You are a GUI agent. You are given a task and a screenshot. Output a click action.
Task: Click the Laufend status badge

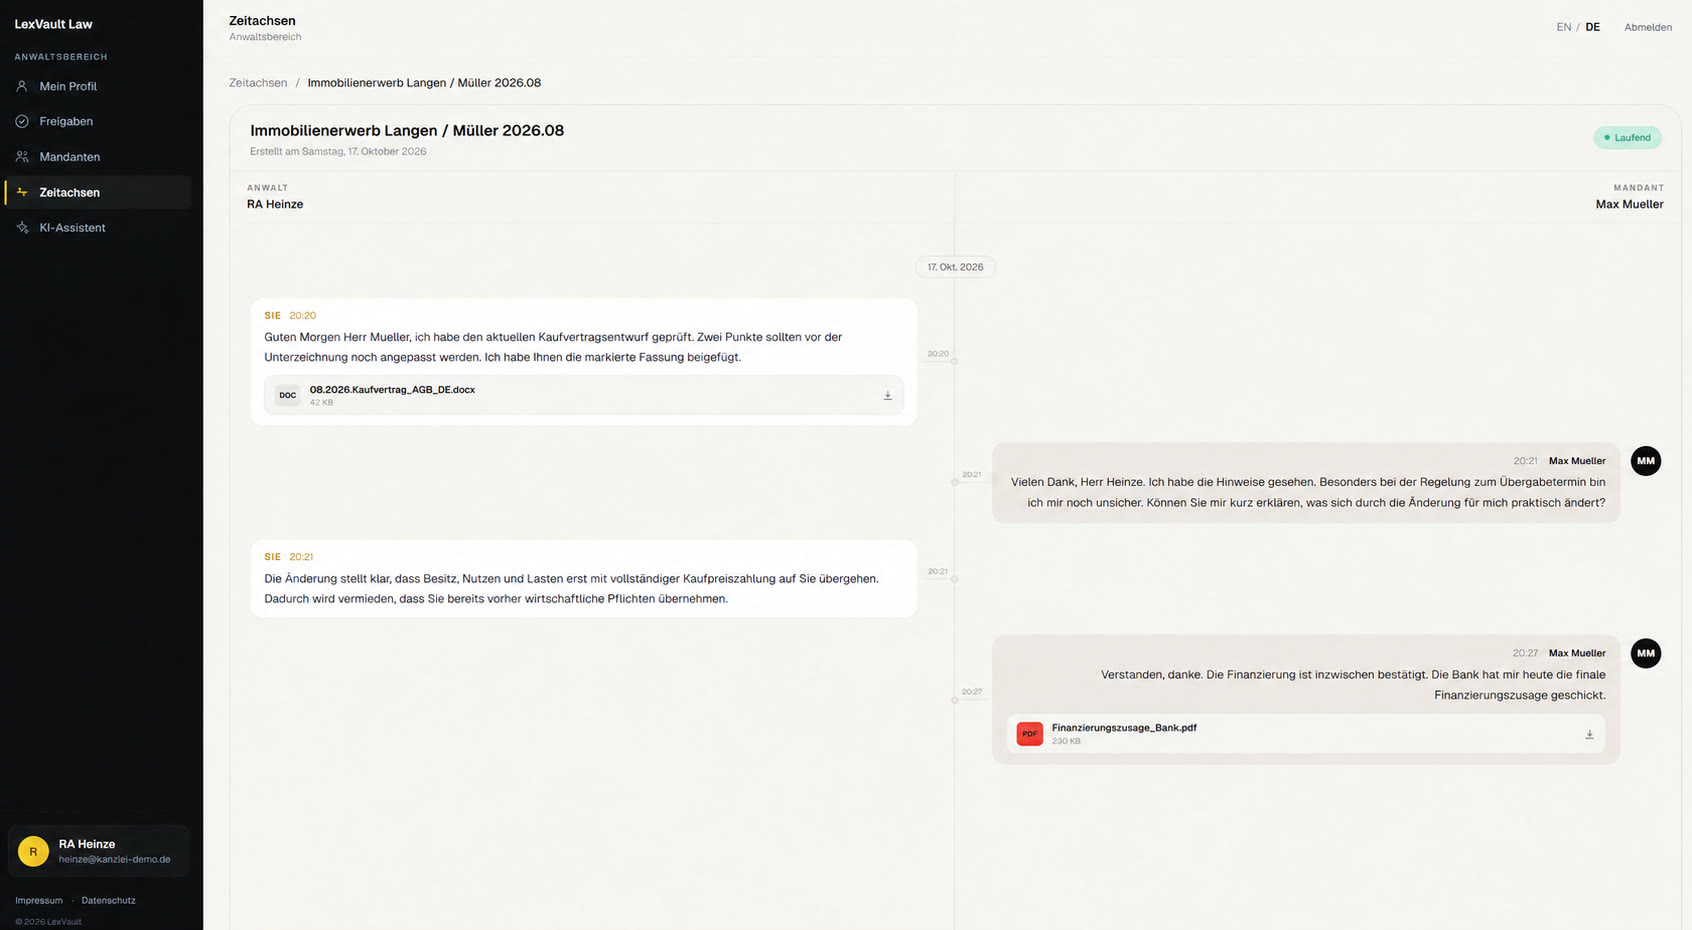1627,137
